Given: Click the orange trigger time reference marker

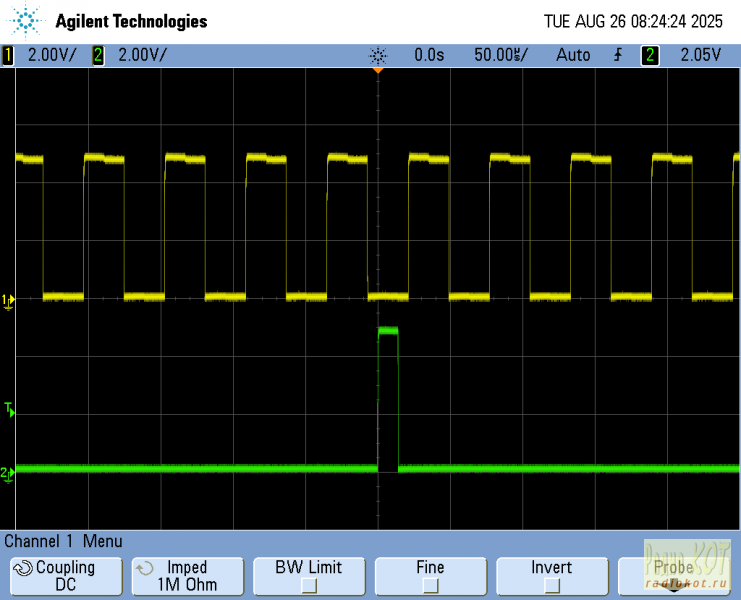Looking at the screenshot, I should (378, 70).
